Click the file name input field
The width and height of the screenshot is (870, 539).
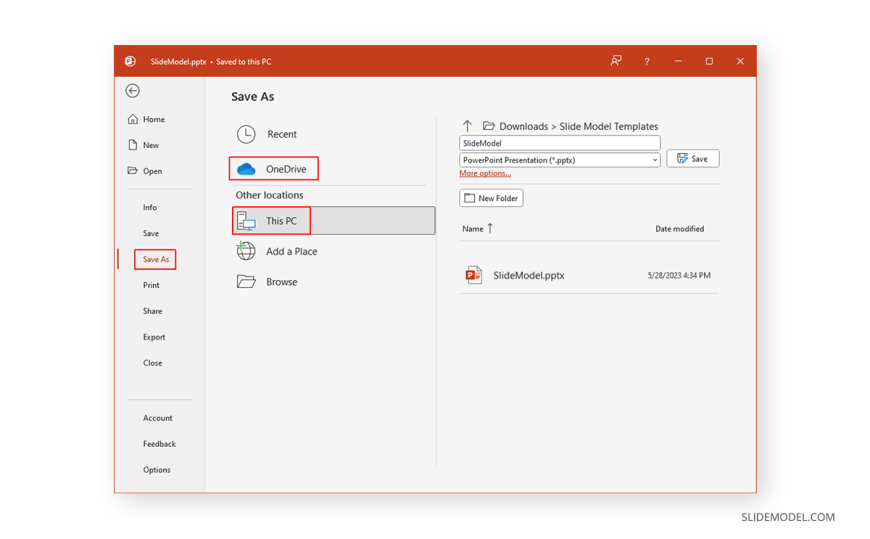[559, 143]
